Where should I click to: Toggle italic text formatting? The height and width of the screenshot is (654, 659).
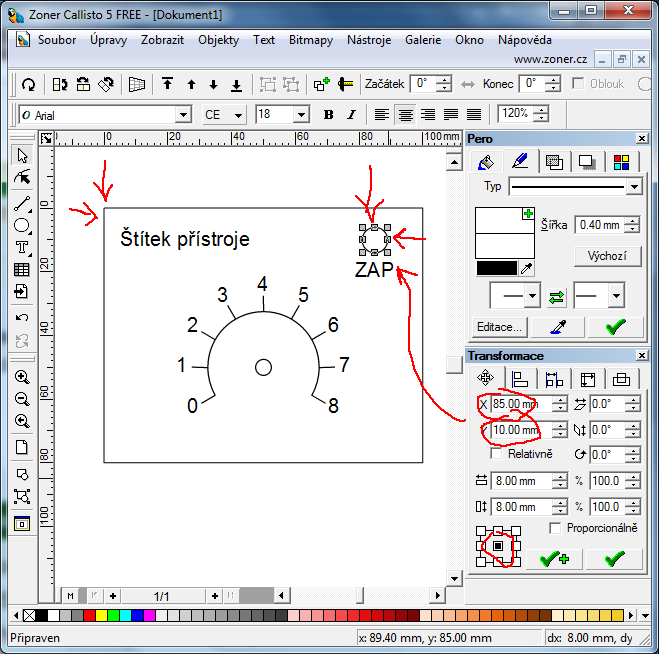[x=351, y=114]
